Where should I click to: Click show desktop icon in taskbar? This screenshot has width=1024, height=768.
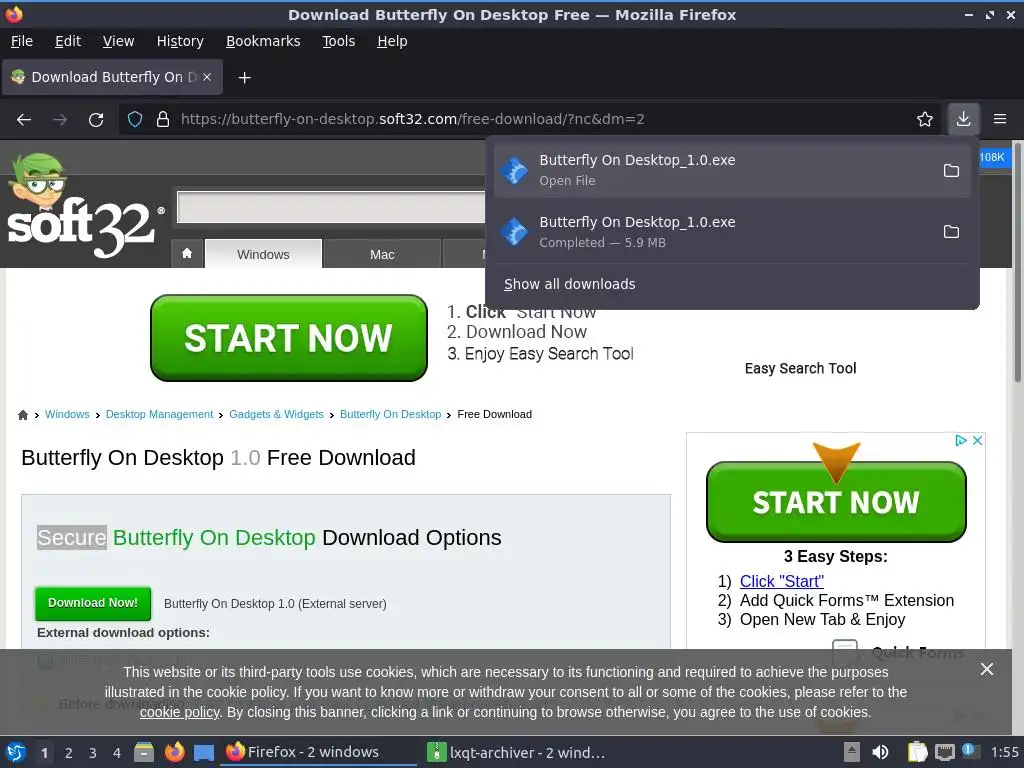tap(204, 752)
